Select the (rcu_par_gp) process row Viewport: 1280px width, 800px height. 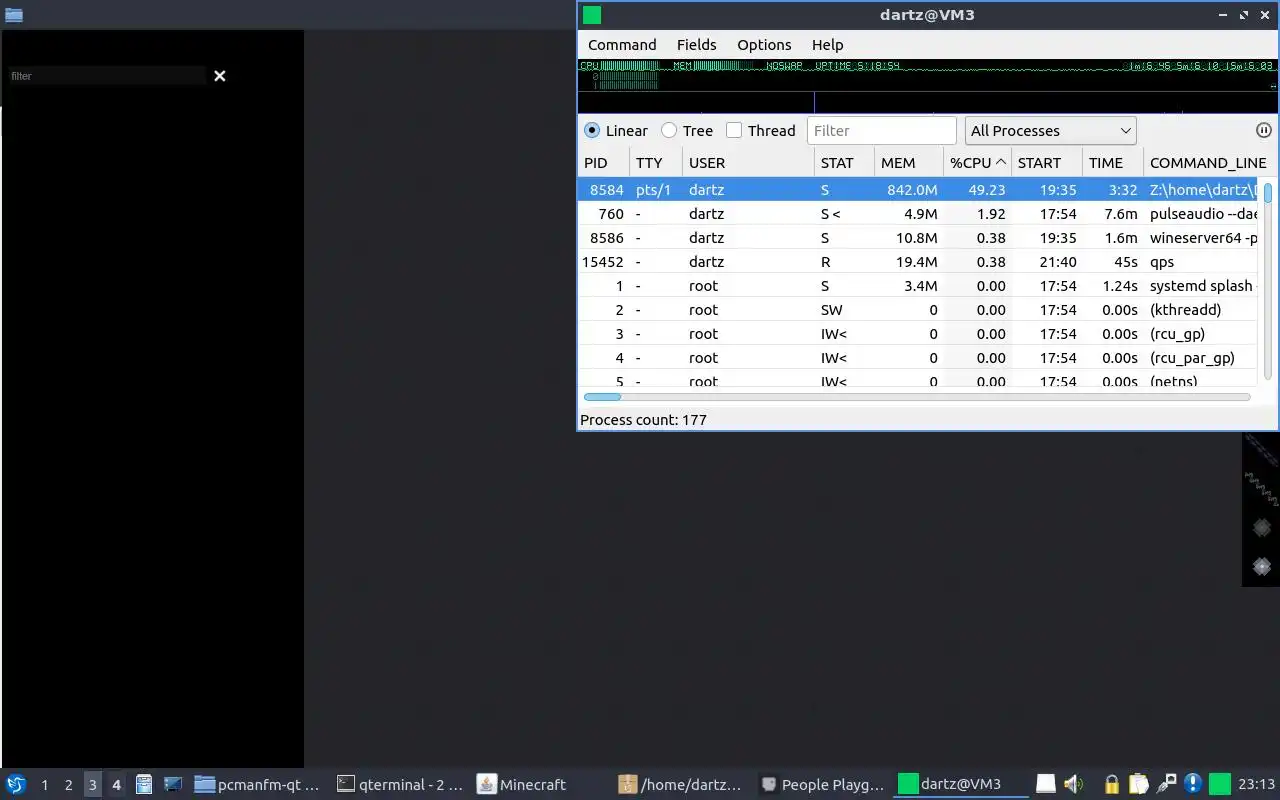tap(918, 357)
